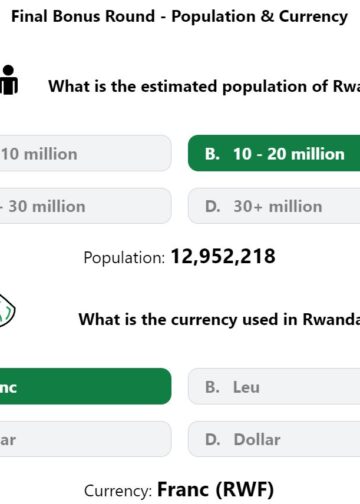
Task: Click the 'Final Bonus Round' heading text
Action: pyautogui.click(x=83, y=16)
